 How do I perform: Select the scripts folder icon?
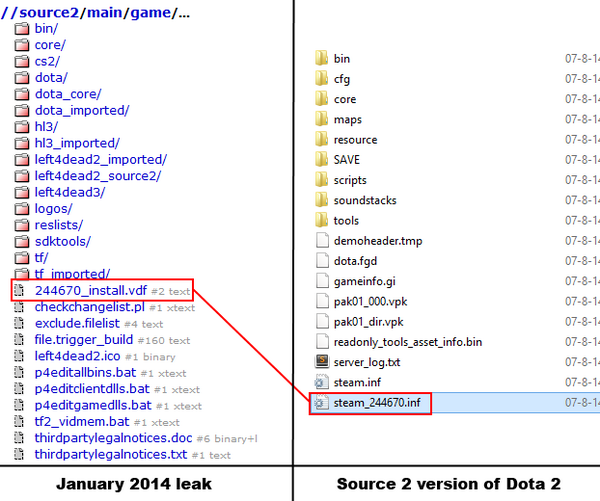pyautogui.click(x=321, y=180)
